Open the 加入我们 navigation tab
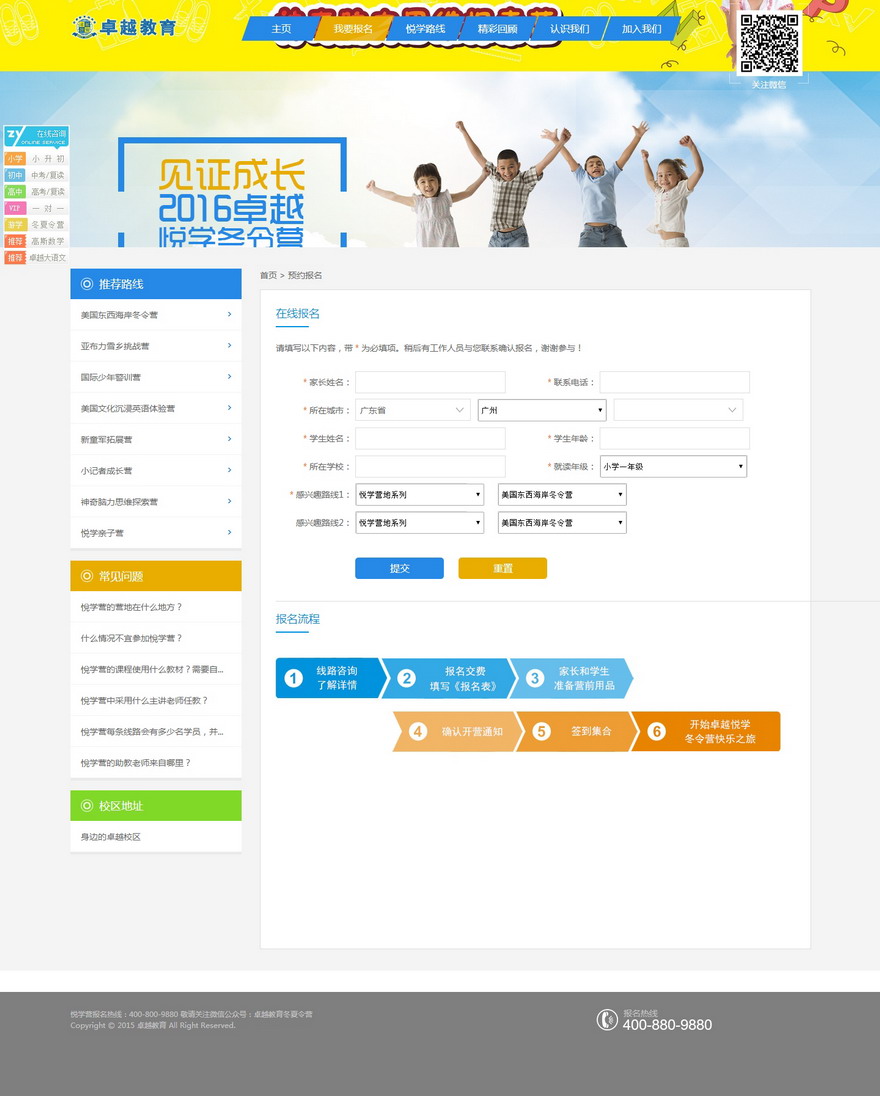This screenshot has width=880, height=1096. click(x=642, y=29)
